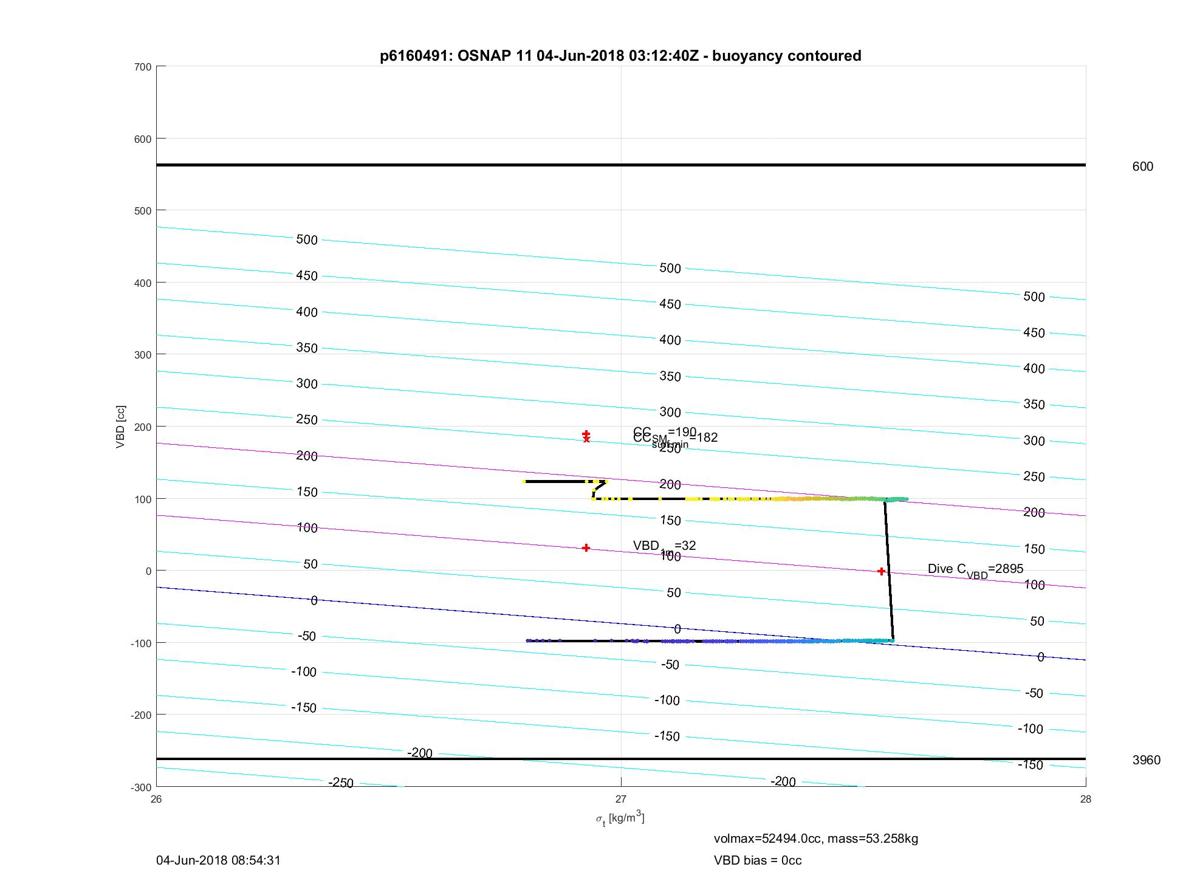This screenshot has width=1200, height=885.
Task: Click the red plus marker beside VBD=32
Action: (586, 548)
